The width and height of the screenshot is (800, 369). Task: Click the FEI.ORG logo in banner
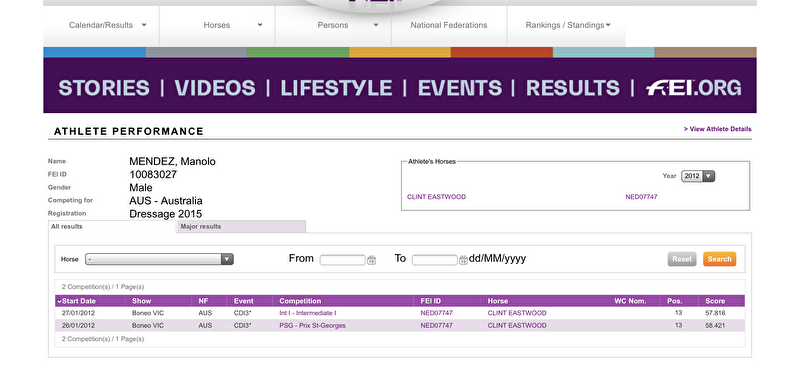(x=693, y=88)
